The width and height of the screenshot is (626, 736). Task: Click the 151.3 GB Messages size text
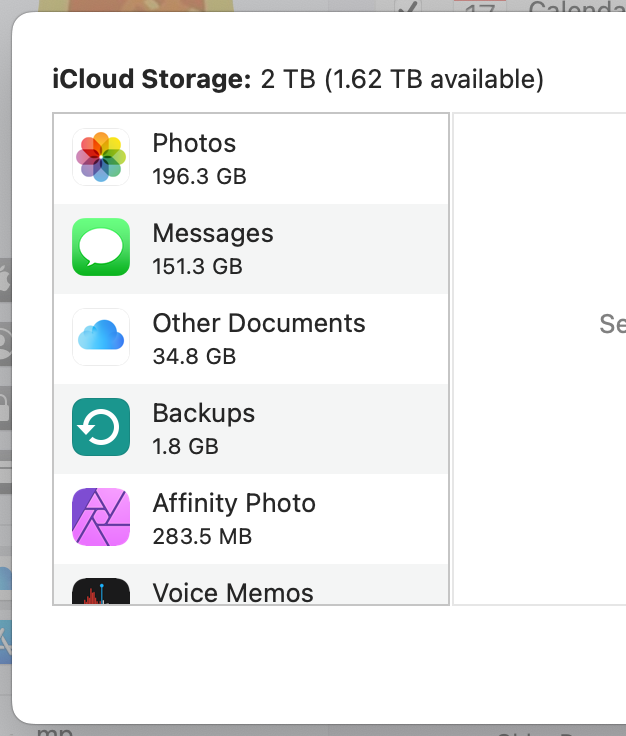pos(197,267)
